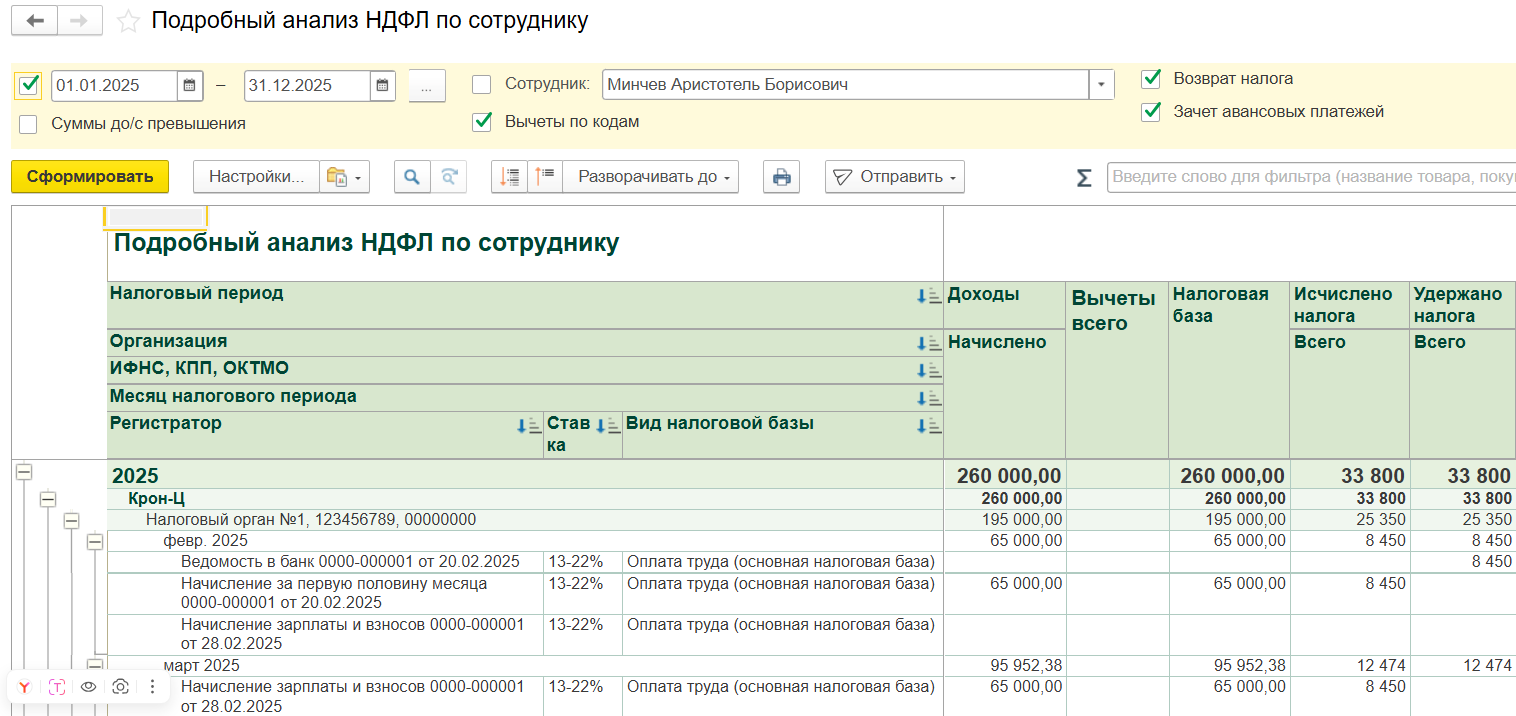Click the magnifier search icon in toolbar
The width and height of the screenshot is (1516, 716).
(411, 177)
